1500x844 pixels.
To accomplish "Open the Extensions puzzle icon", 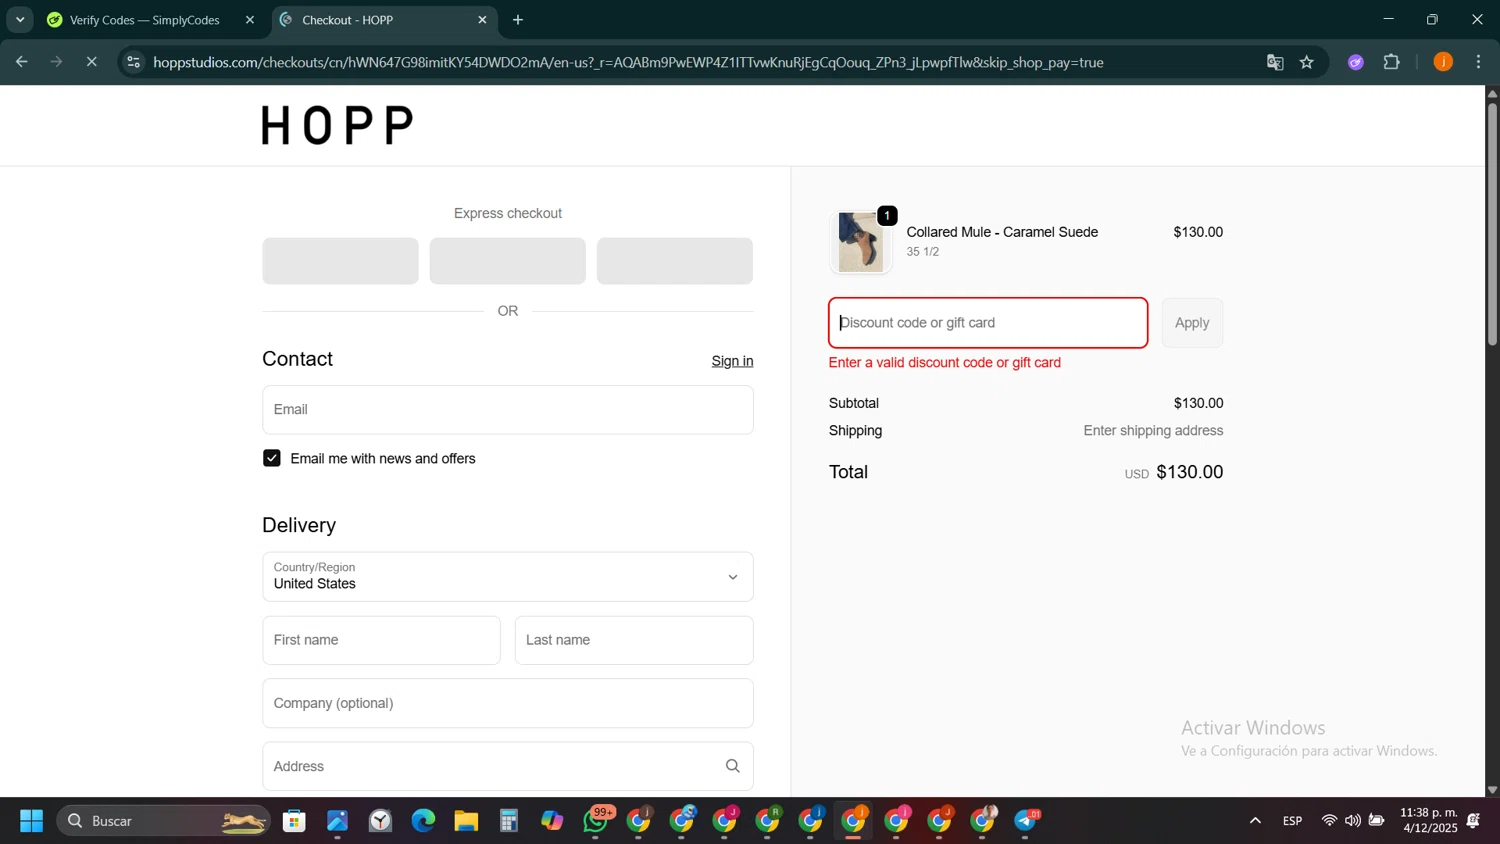I will click(1392, 62).
